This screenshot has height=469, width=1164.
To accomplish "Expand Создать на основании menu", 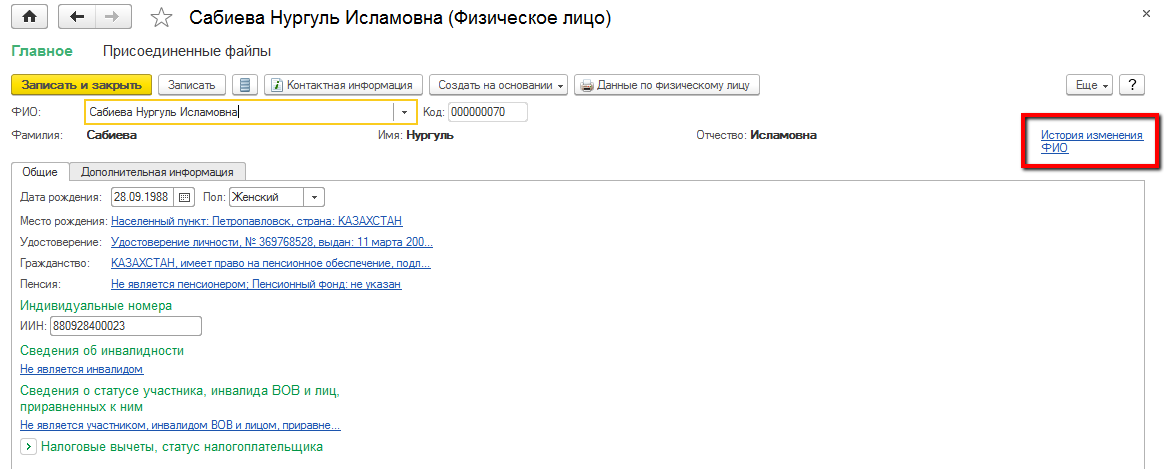I will (499, 85).
